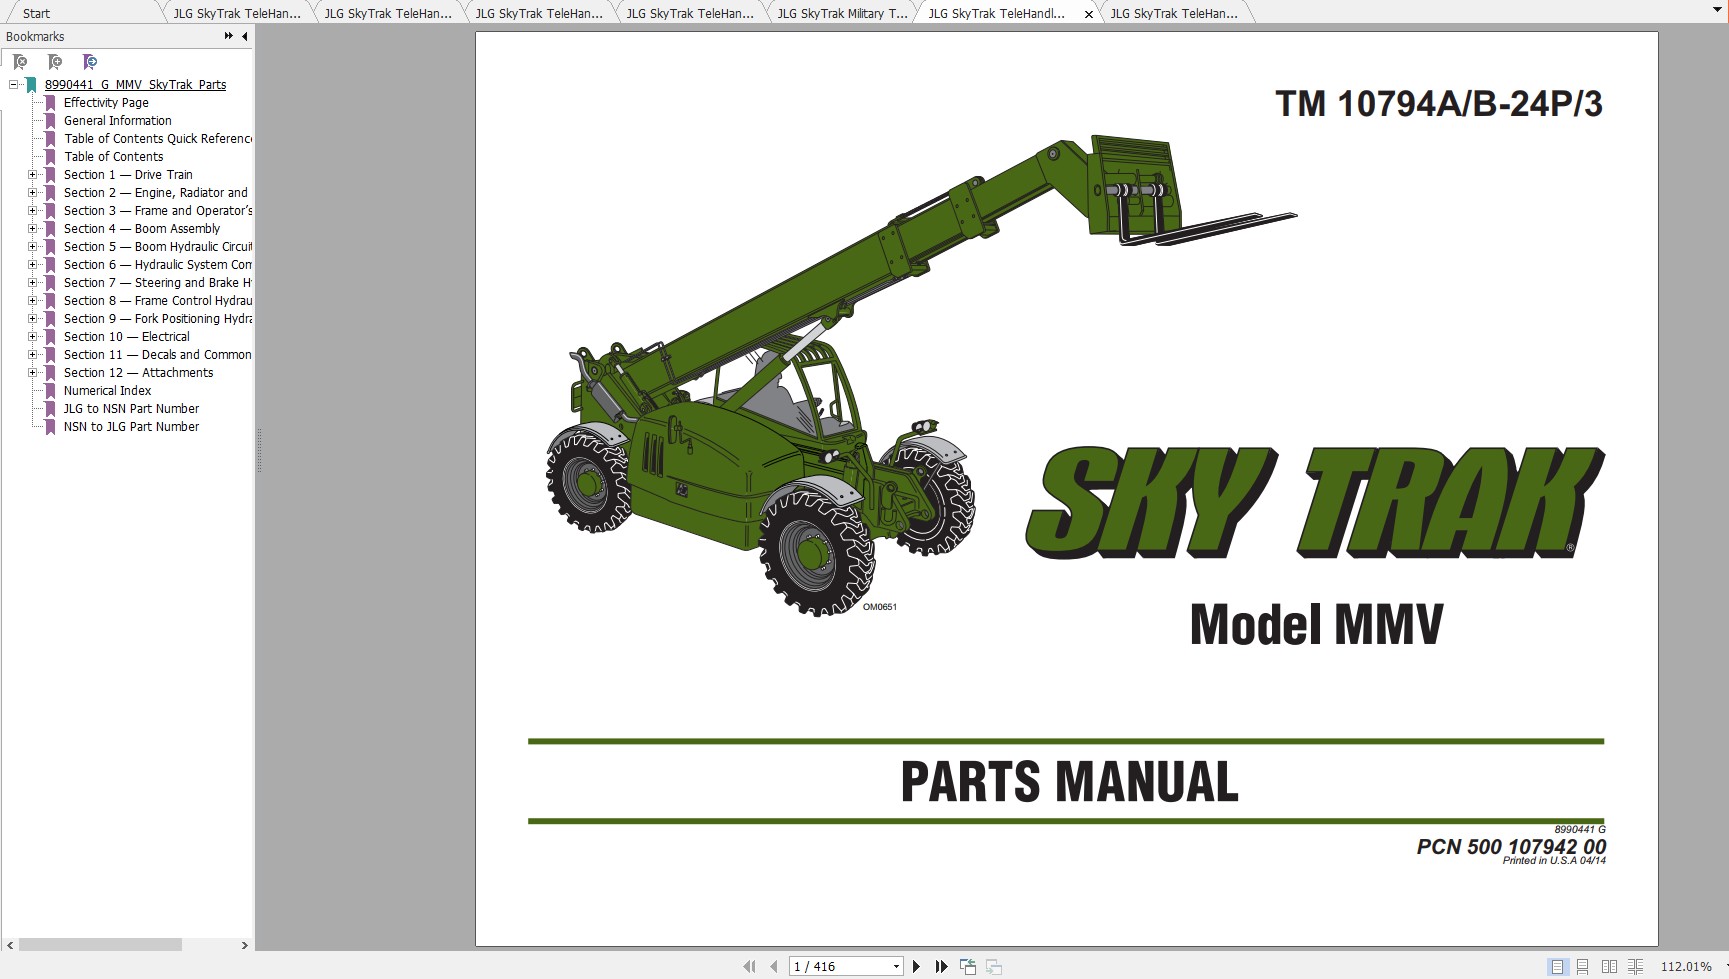
Task: Click the telehandler illustration on the page
Action: pyautogui.click(x=920, y=375)
